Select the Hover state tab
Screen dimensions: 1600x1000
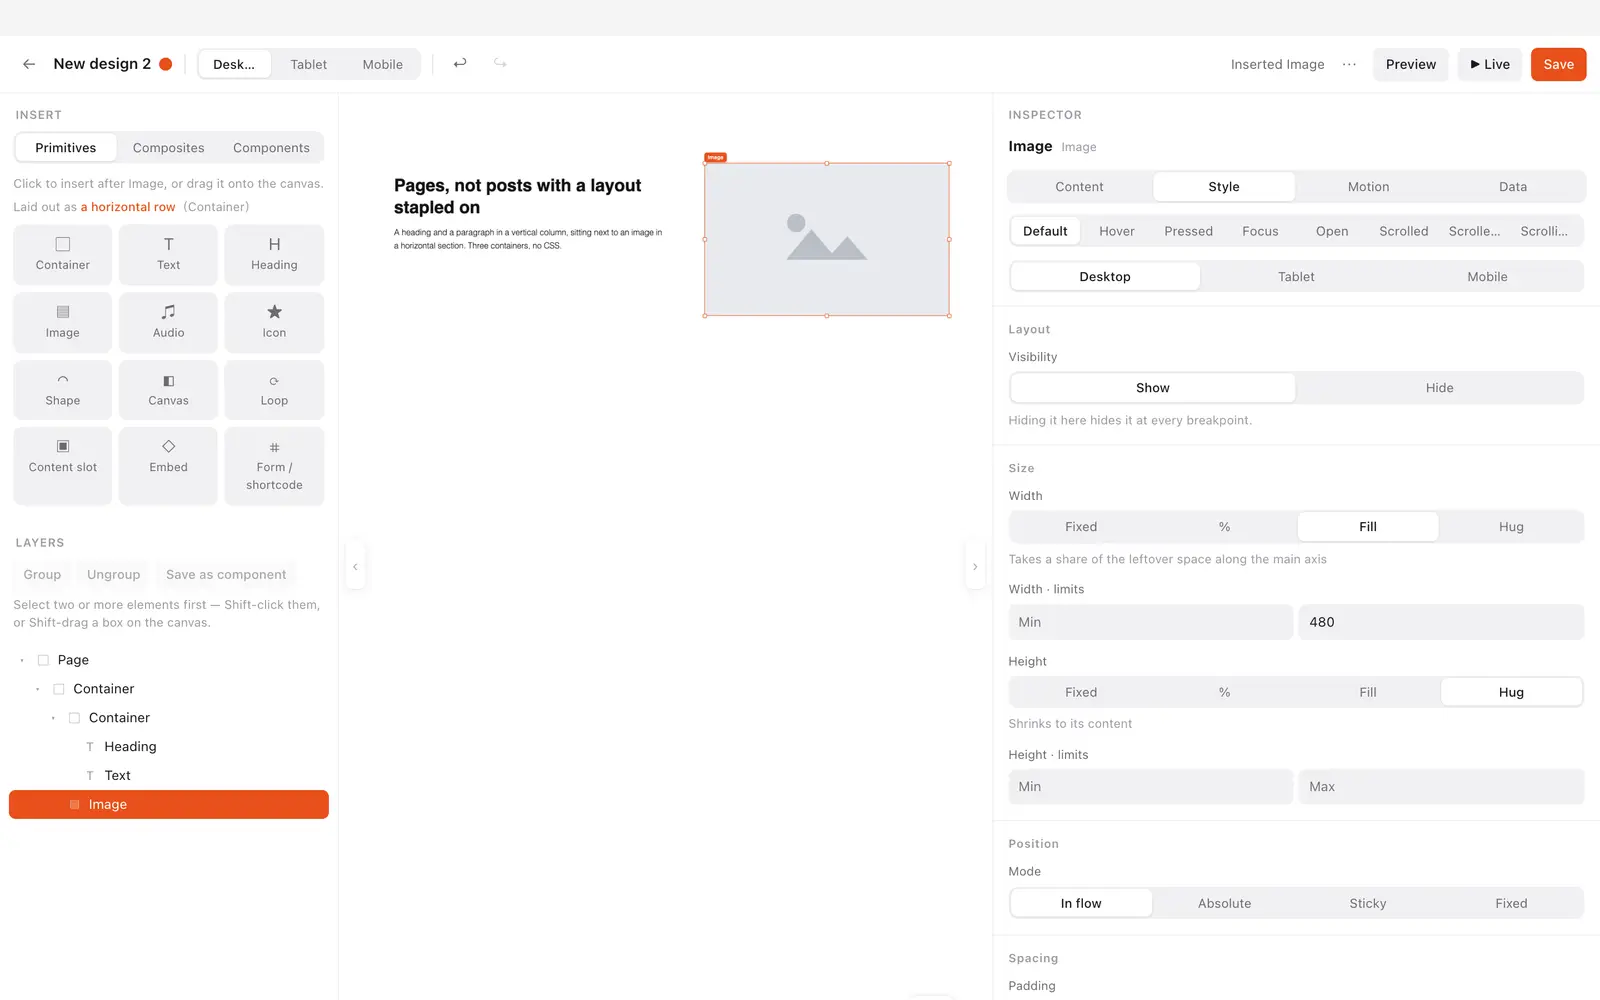click(x=1117, y=231)
